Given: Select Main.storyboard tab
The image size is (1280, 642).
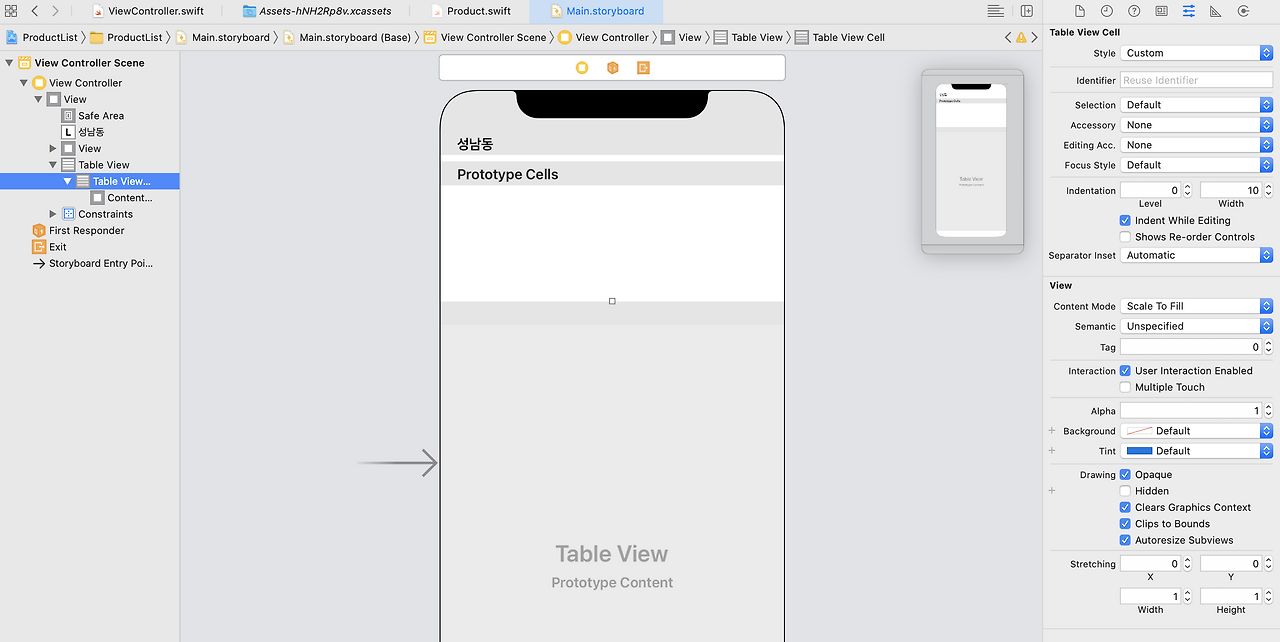Looking at the screenshot, I should pos(596,11).
